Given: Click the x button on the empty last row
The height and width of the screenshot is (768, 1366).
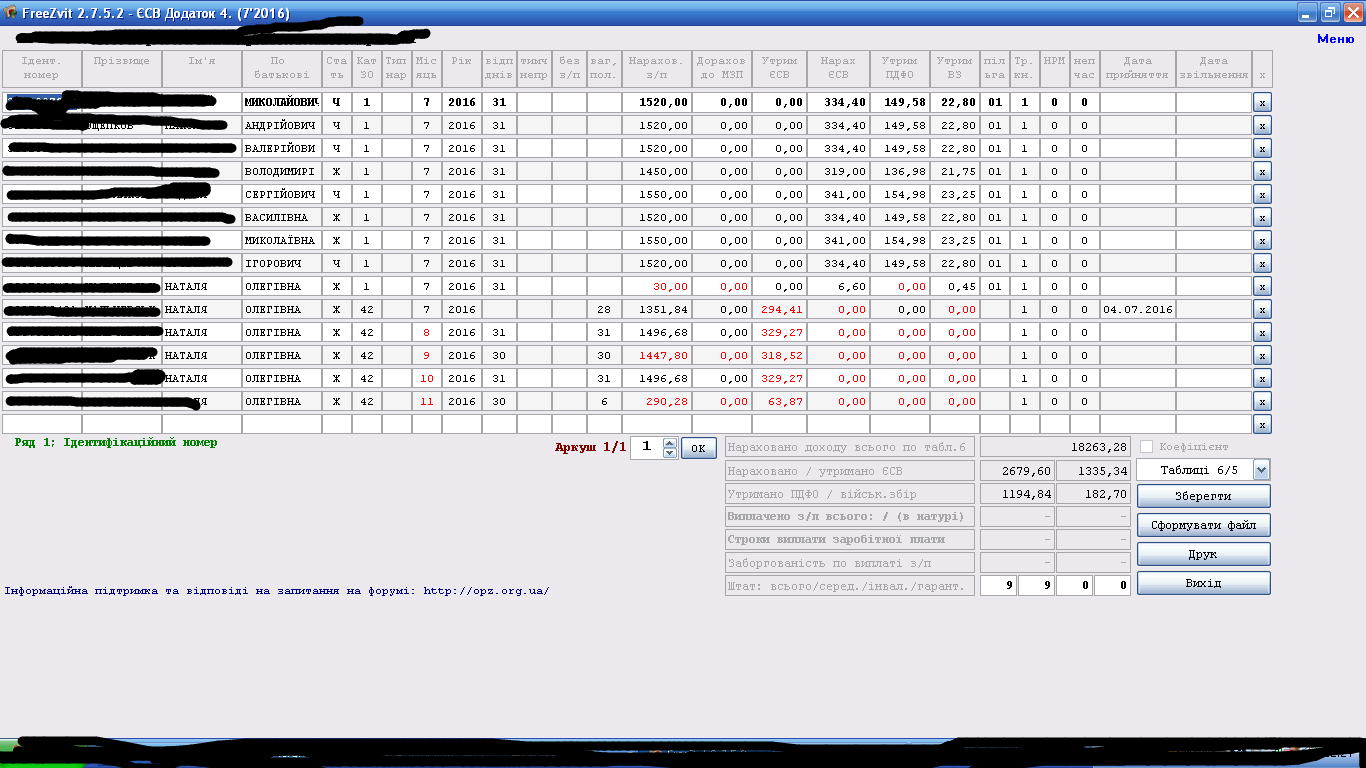Looking at the screenshot, I should click(1262, 424).
